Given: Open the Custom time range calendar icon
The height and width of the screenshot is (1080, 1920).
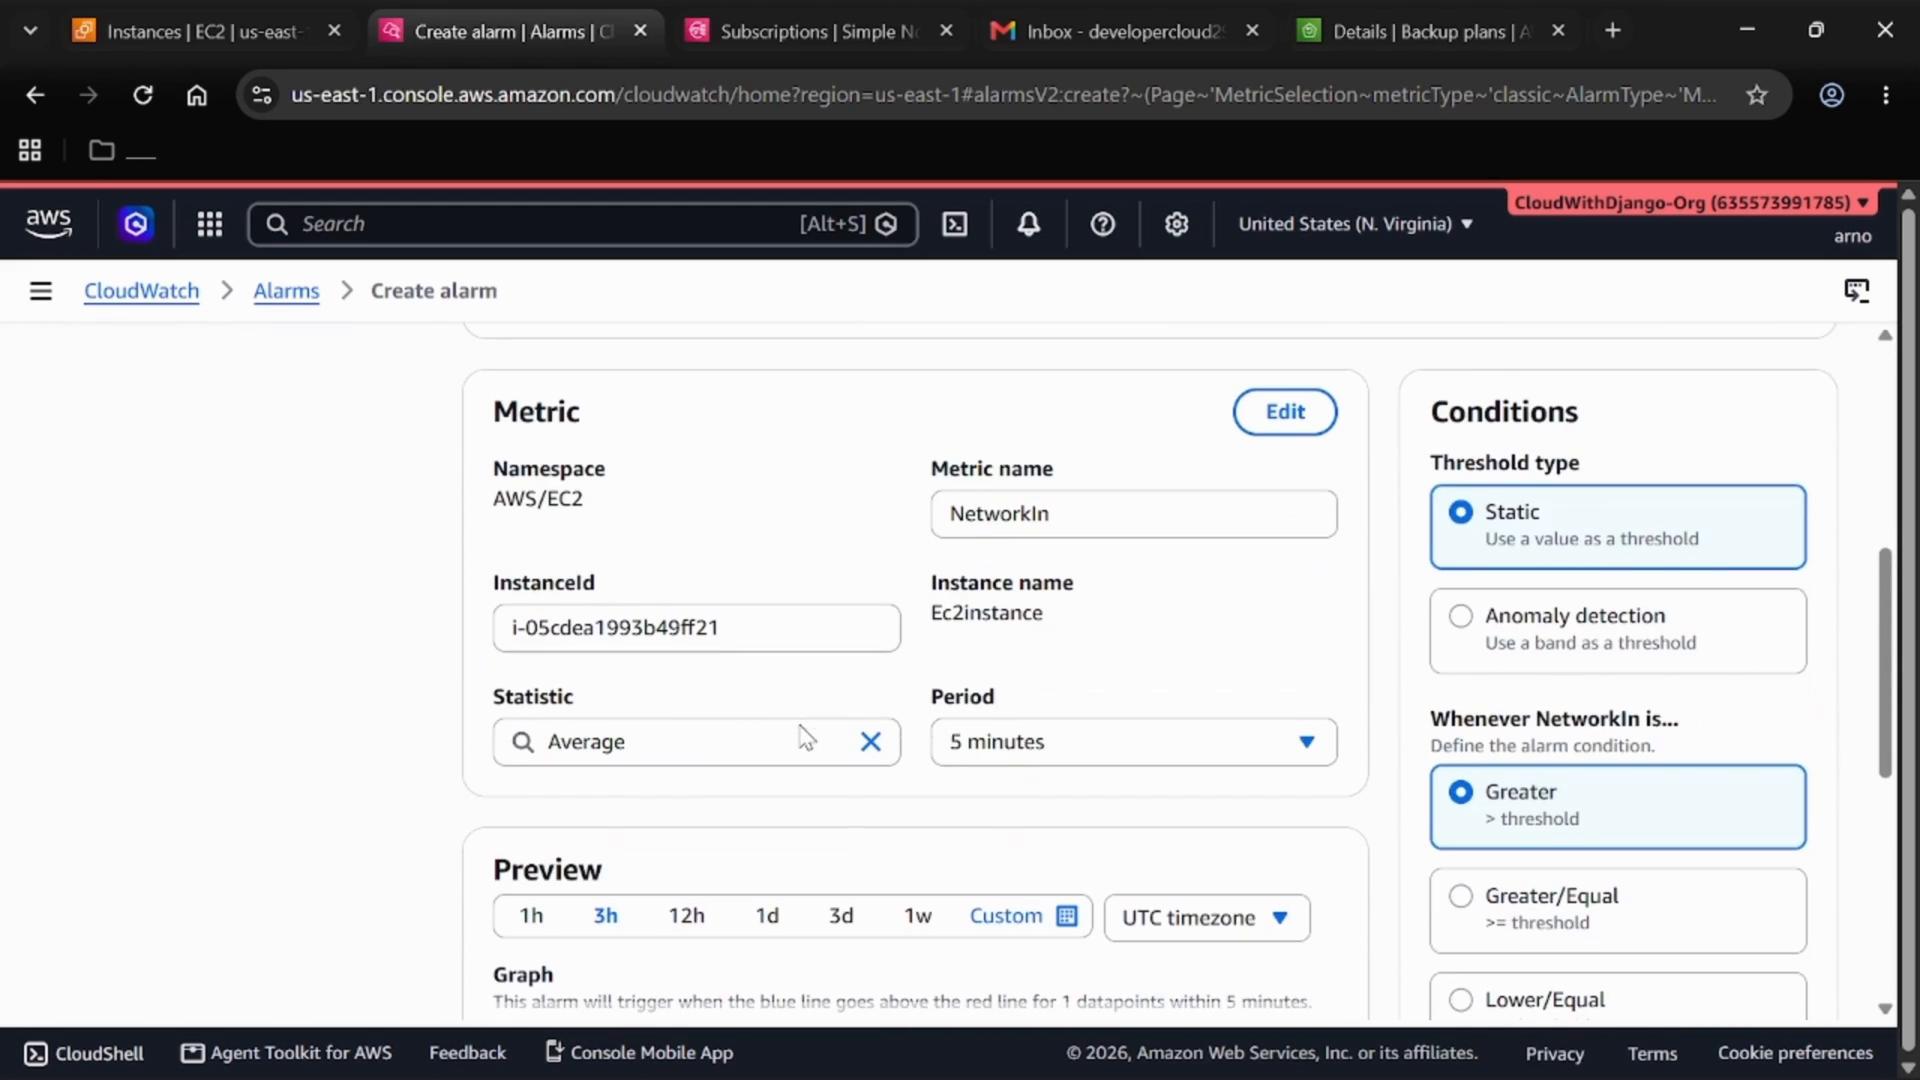Looking at the screenshot, I should coord(1067,916).
